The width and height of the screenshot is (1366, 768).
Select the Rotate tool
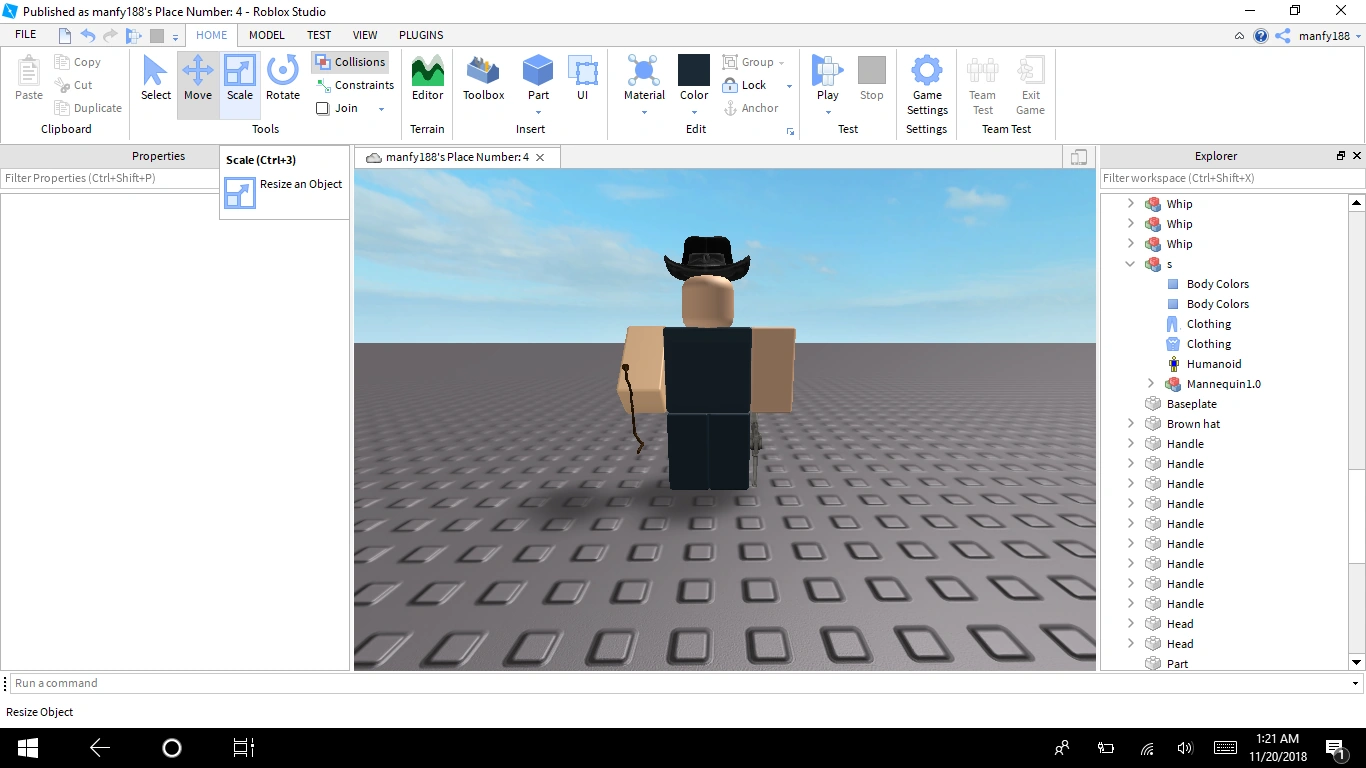(x=283, y=80)
